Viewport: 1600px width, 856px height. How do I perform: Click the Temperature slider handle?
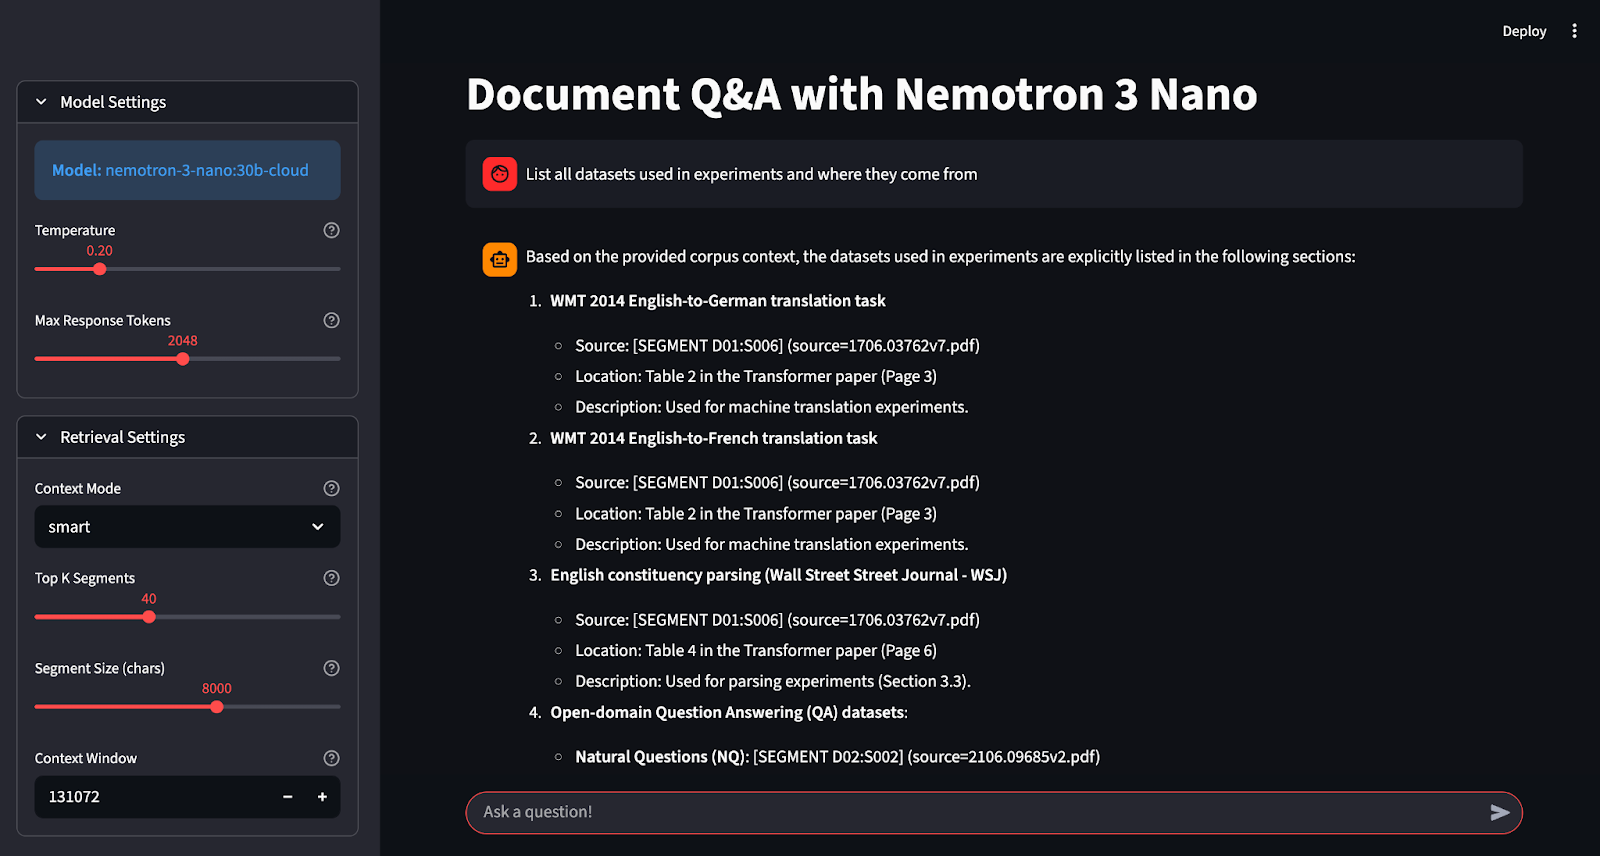[x=99, y=268]
